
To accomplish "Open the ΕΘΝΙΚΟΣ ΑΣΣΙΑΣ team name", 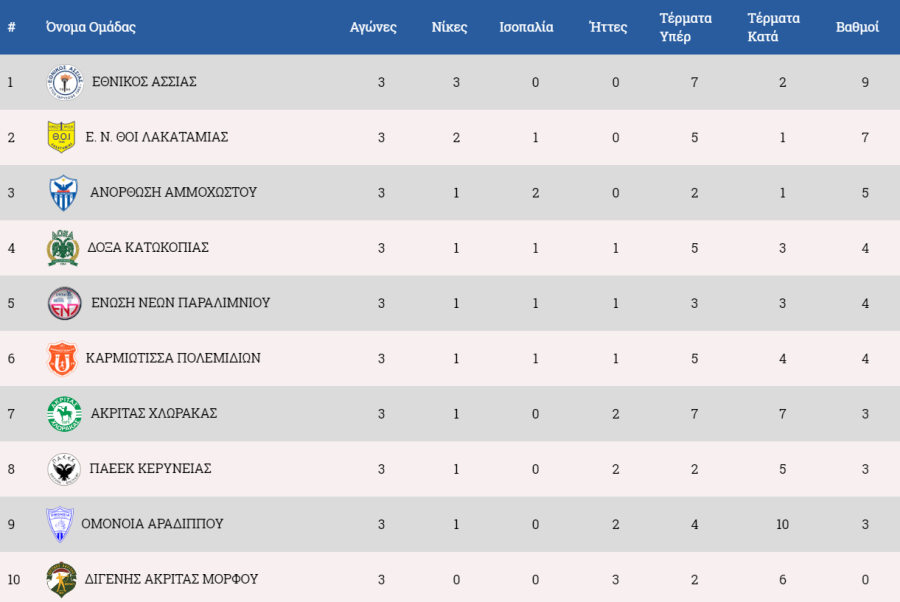I will pyautogui.click(x=144, y=82).
